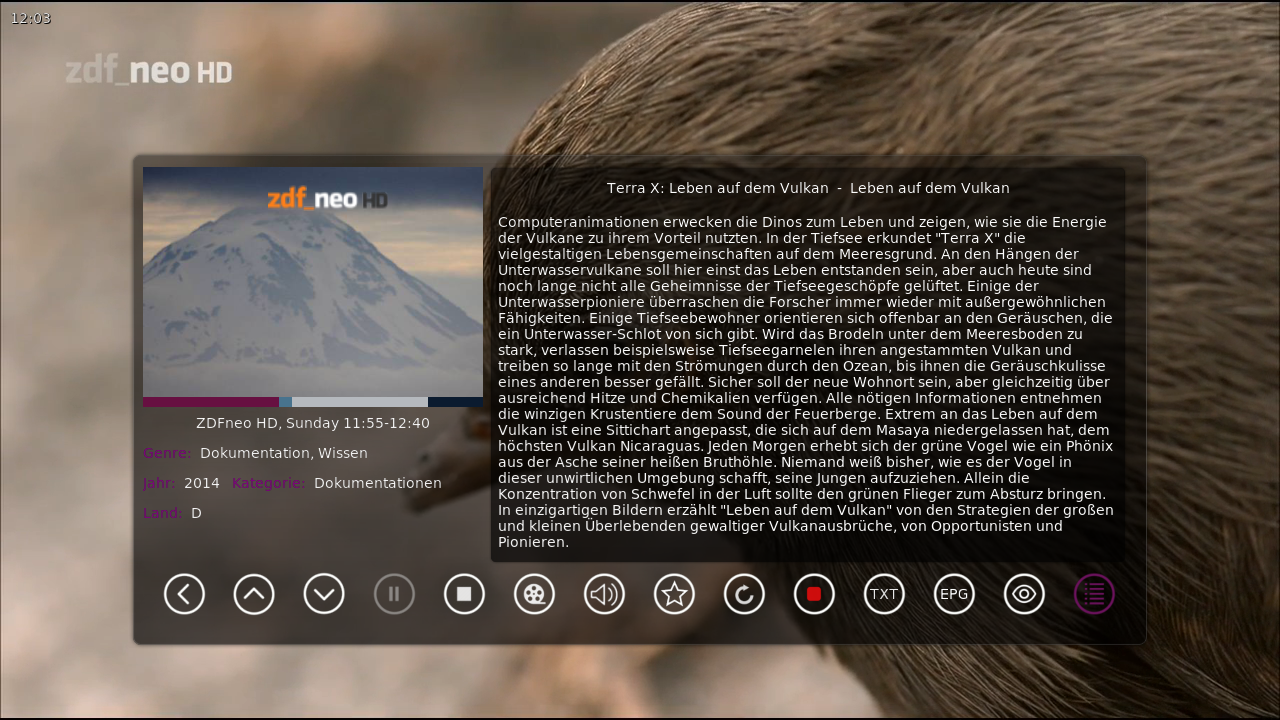1280x720 pixels.
Task: Click the back arrow button
Action: click(184, 594)
